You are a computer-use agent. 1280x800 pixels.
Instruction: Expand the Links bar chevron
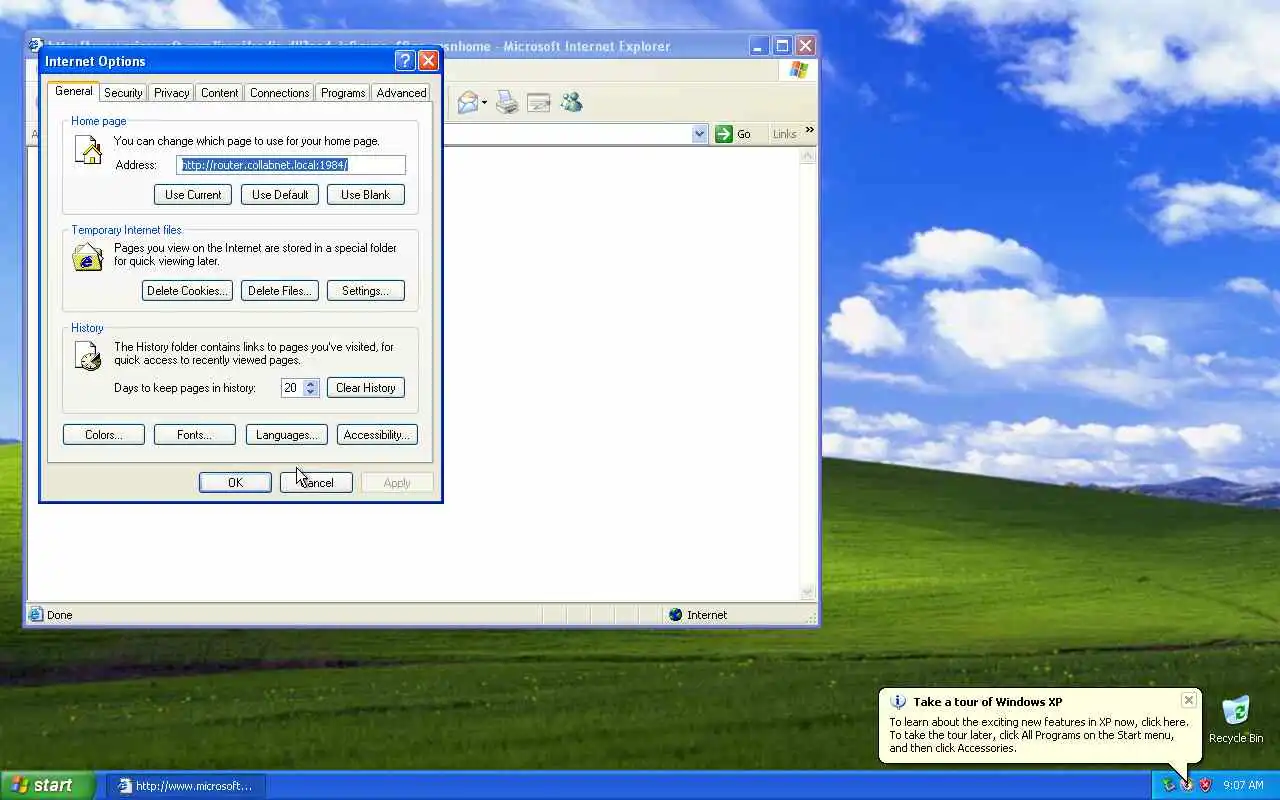(809, 130)
